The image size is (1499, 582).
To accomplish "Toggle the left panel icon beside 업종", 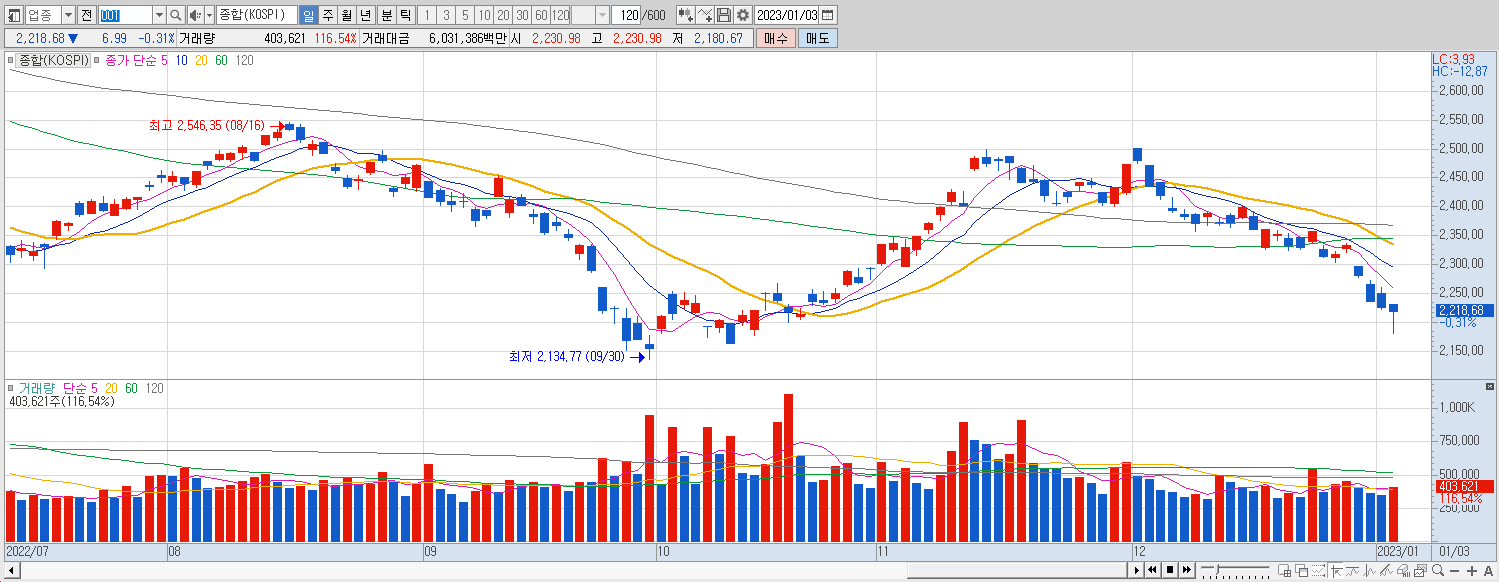I will (x=14, y=15).
